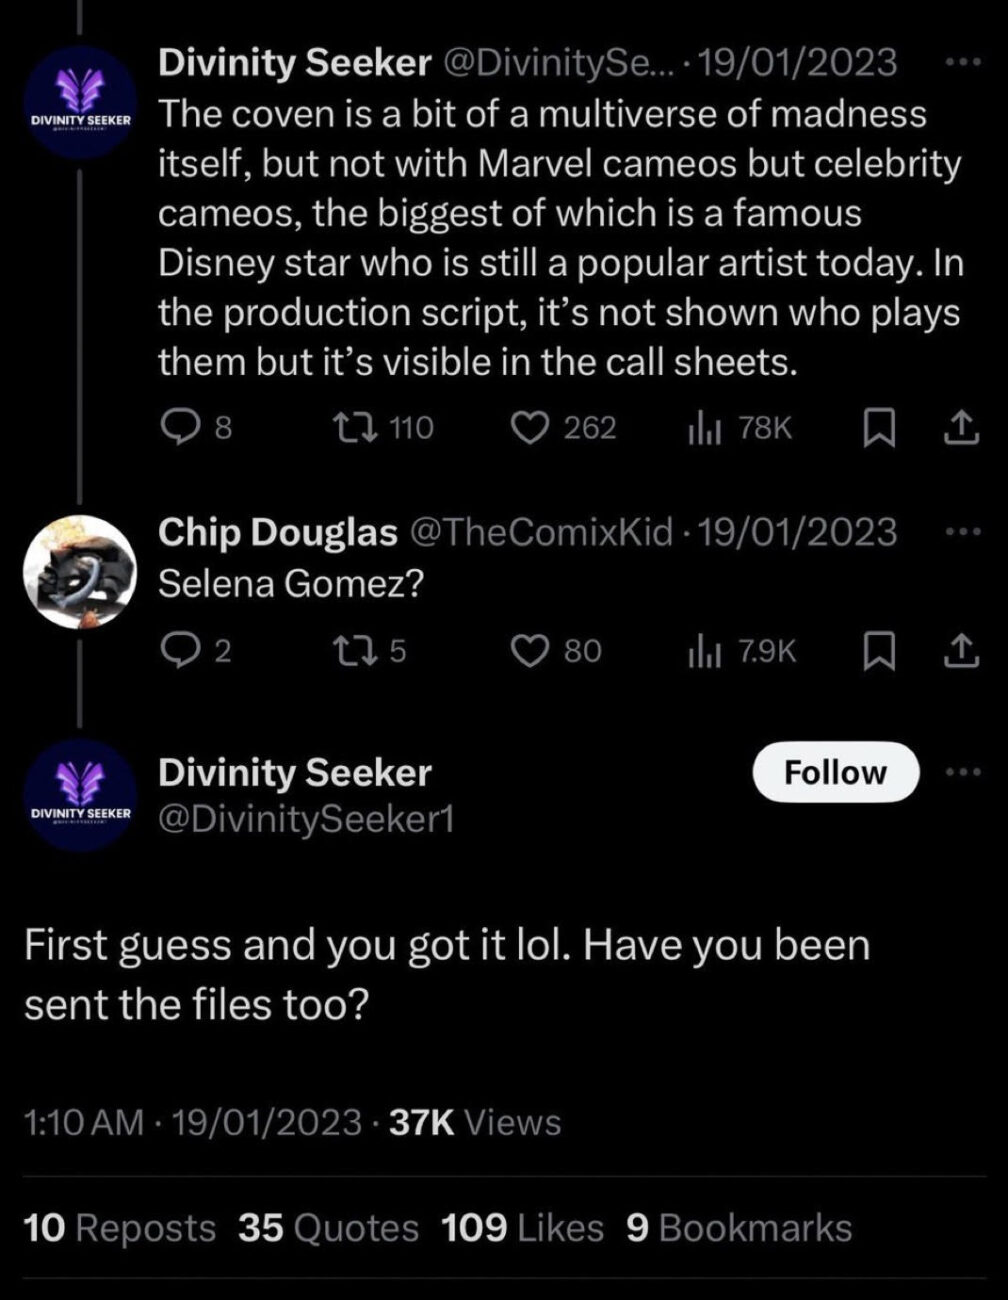The width and height of the screenshot is (1008, 1300).
Task: Open more options on Chip Douglas tweet
Action: coord(963,532)
